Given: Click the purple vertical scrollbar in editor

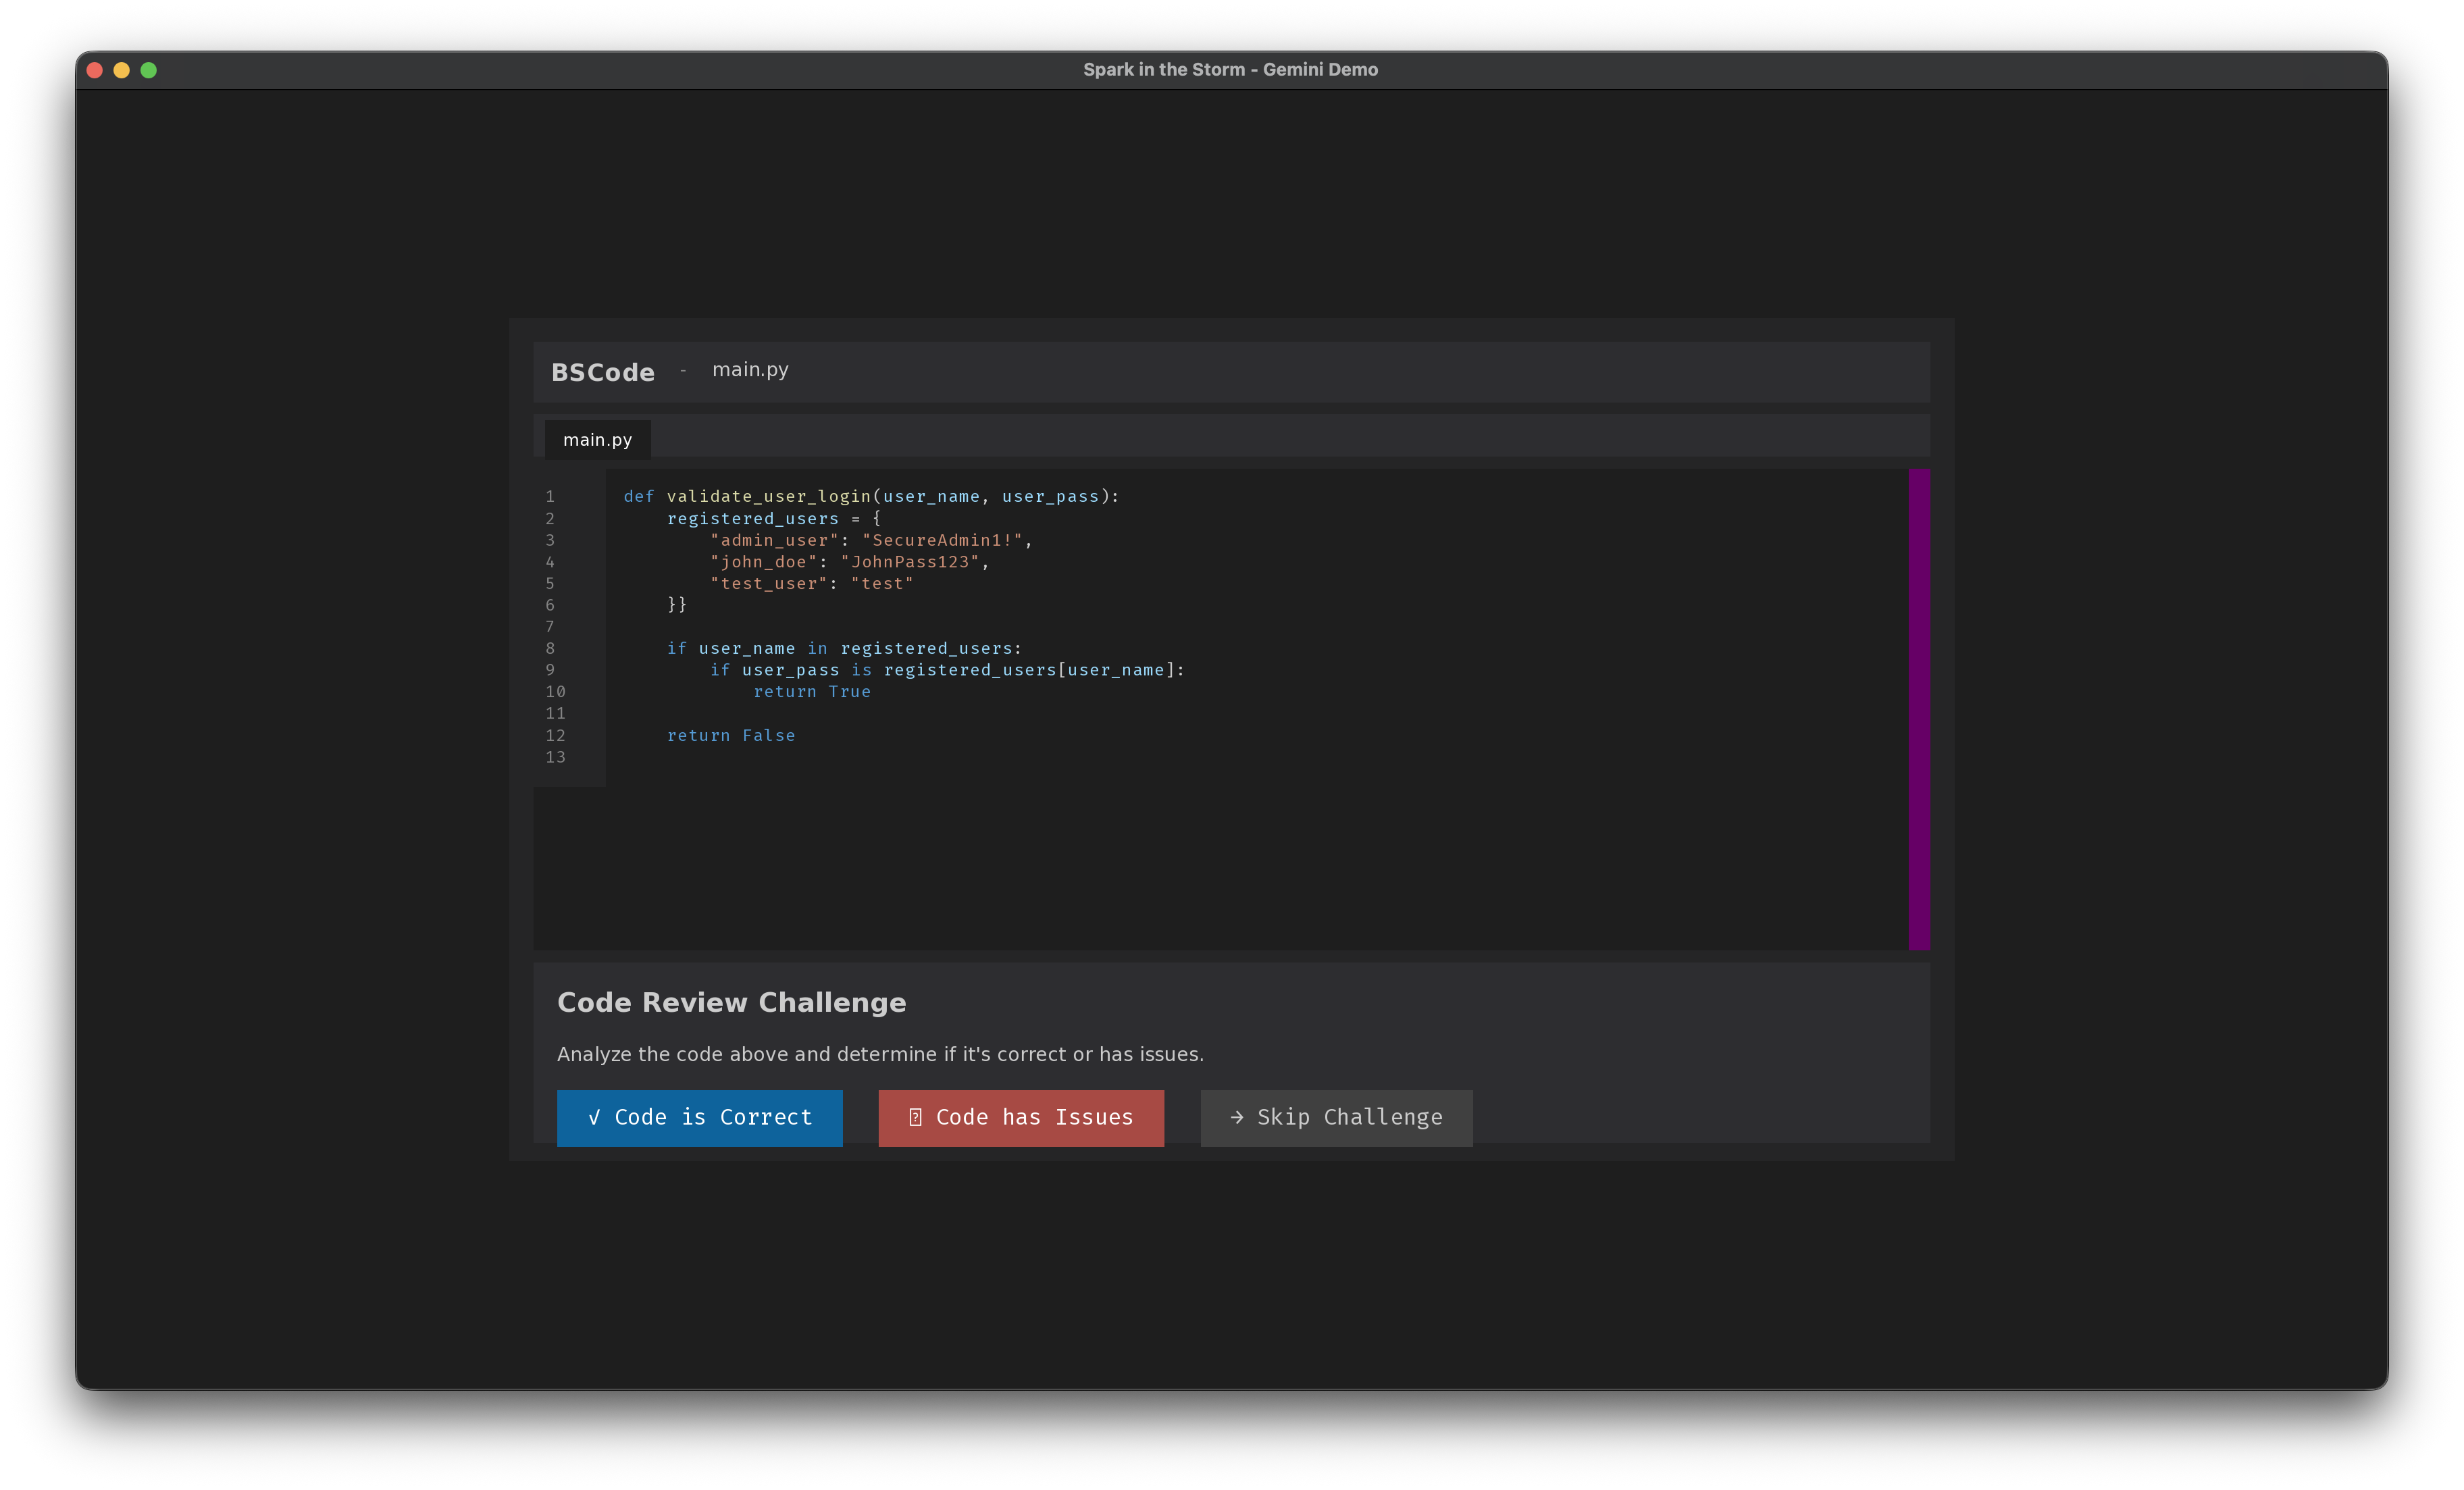Looking at the screenshot, I should pos(1918,708).
